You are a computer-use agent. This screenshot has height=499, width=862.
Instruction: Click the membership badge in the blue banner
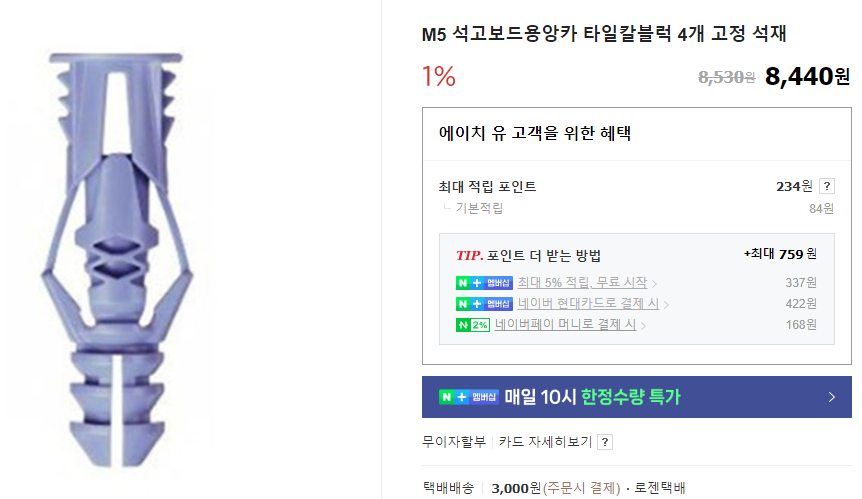click(467, 397)
